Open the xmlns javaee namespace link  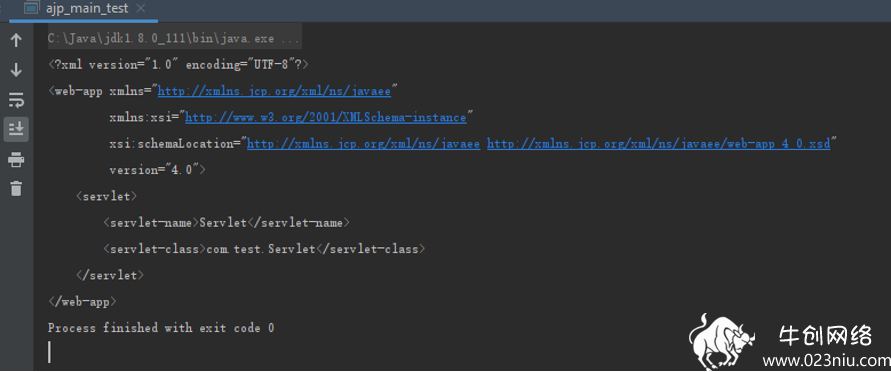pyautogui.click(x=274, y=91)
